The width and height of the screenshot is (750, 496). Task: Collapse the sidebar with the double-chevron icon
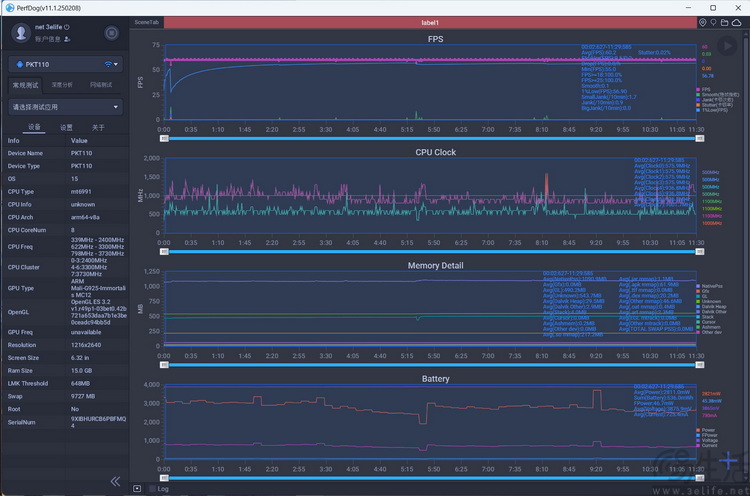(x=115, y=481)
